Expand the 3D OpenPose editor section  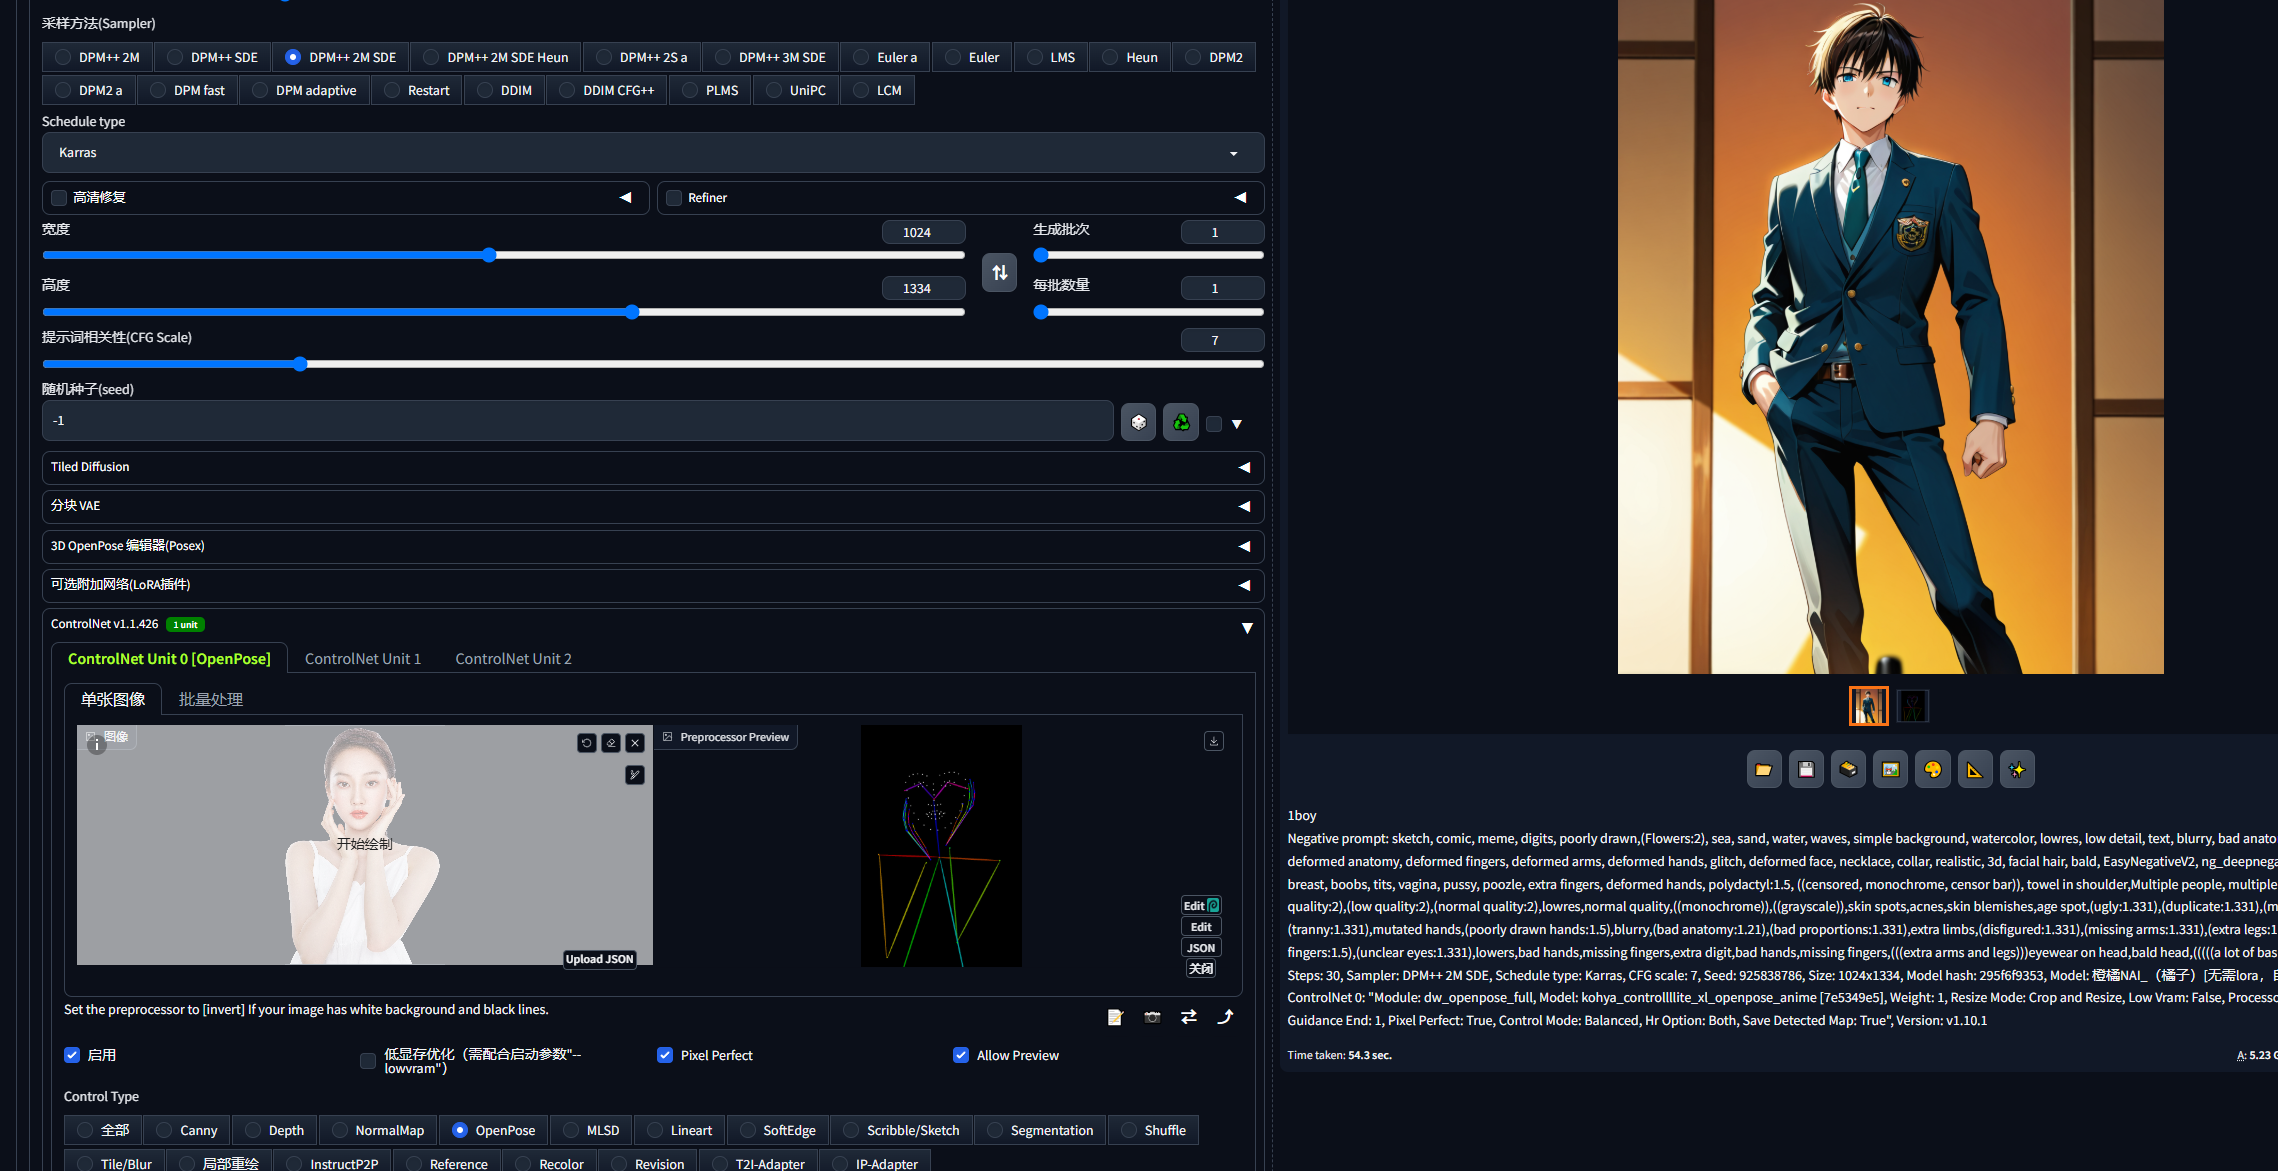click(652, 546)
